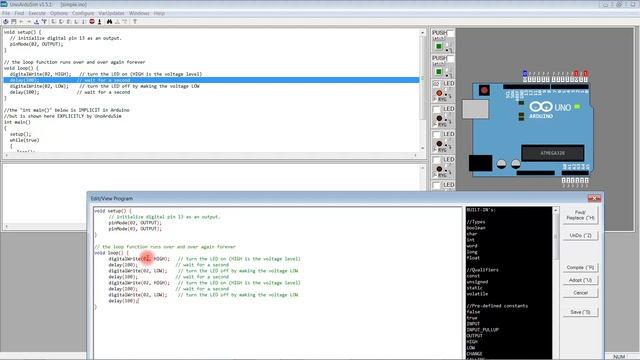Click 'float' in the built-ins list
The image size is (640, 360).
pyautogui.click(x=473, y=258)
